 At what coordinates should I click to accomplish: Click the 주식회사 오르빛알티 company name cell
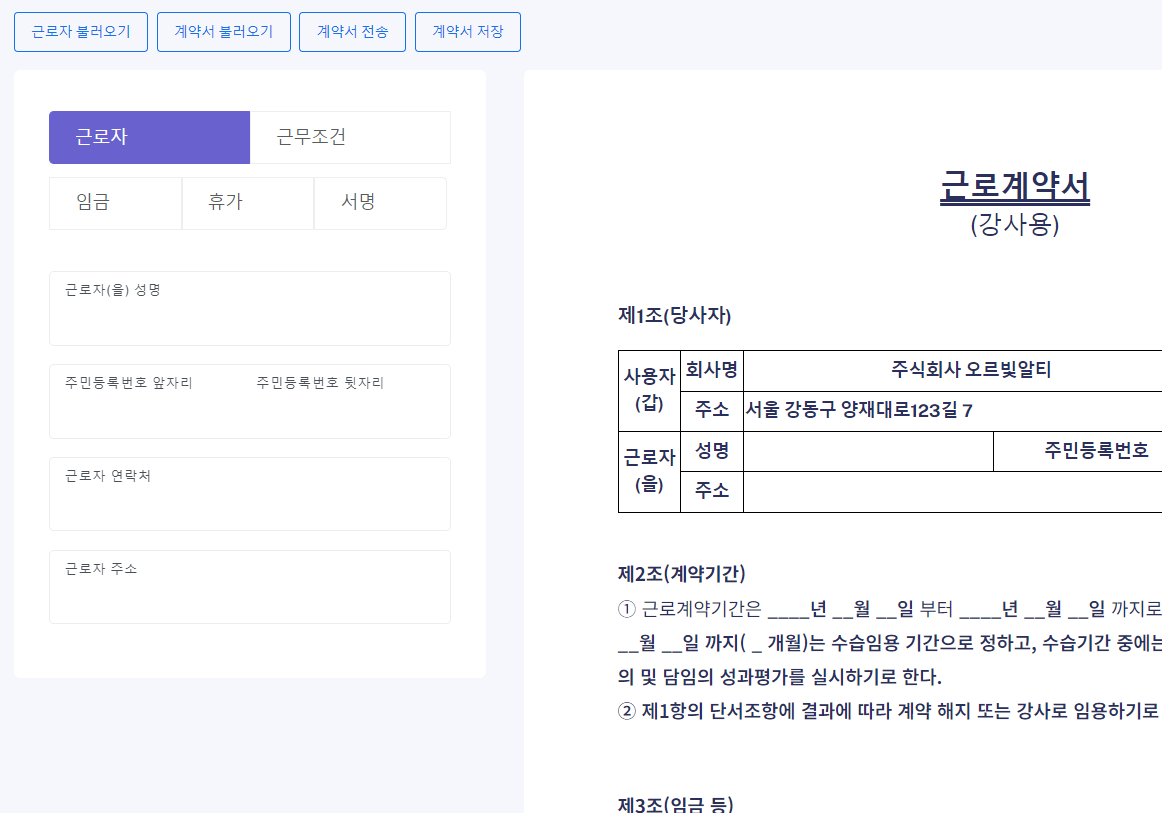point(971,370)
